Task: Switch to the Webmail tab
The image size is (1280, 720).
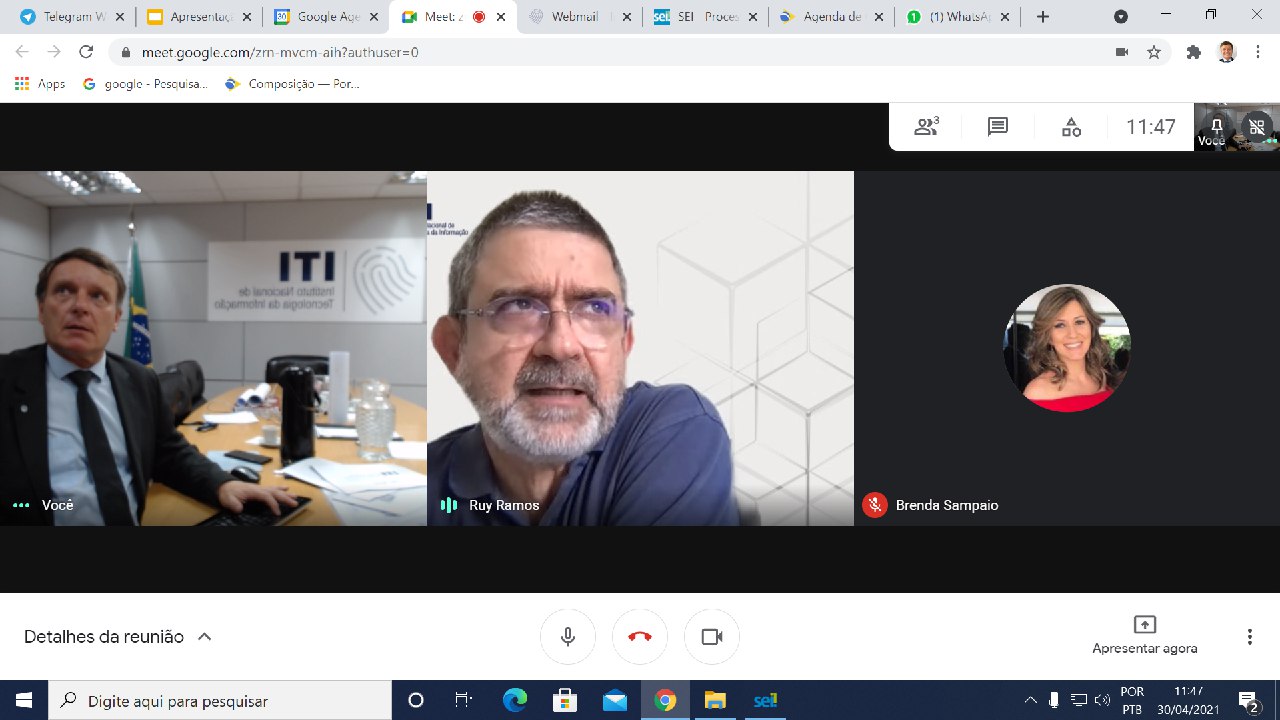Action: pyautogui.click(x=580, y=16)
